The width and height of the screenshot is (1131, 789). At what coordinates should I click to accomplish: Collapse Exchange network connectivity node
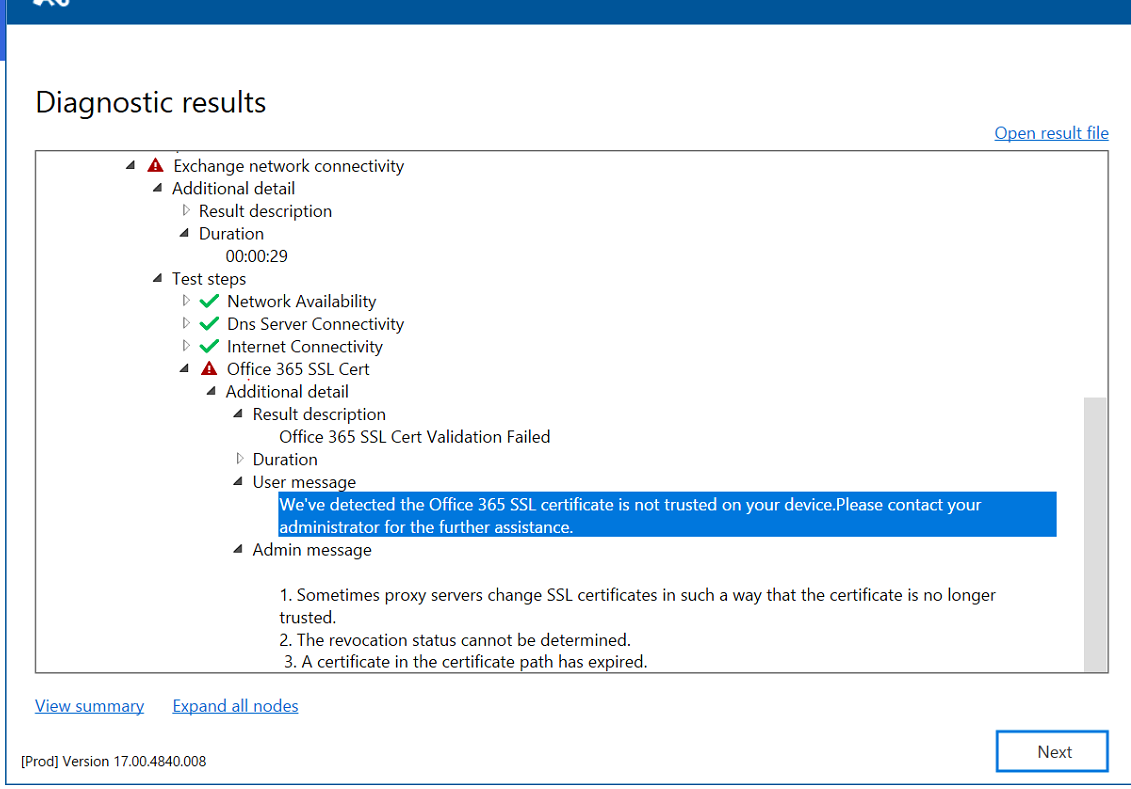pos(131,166)
